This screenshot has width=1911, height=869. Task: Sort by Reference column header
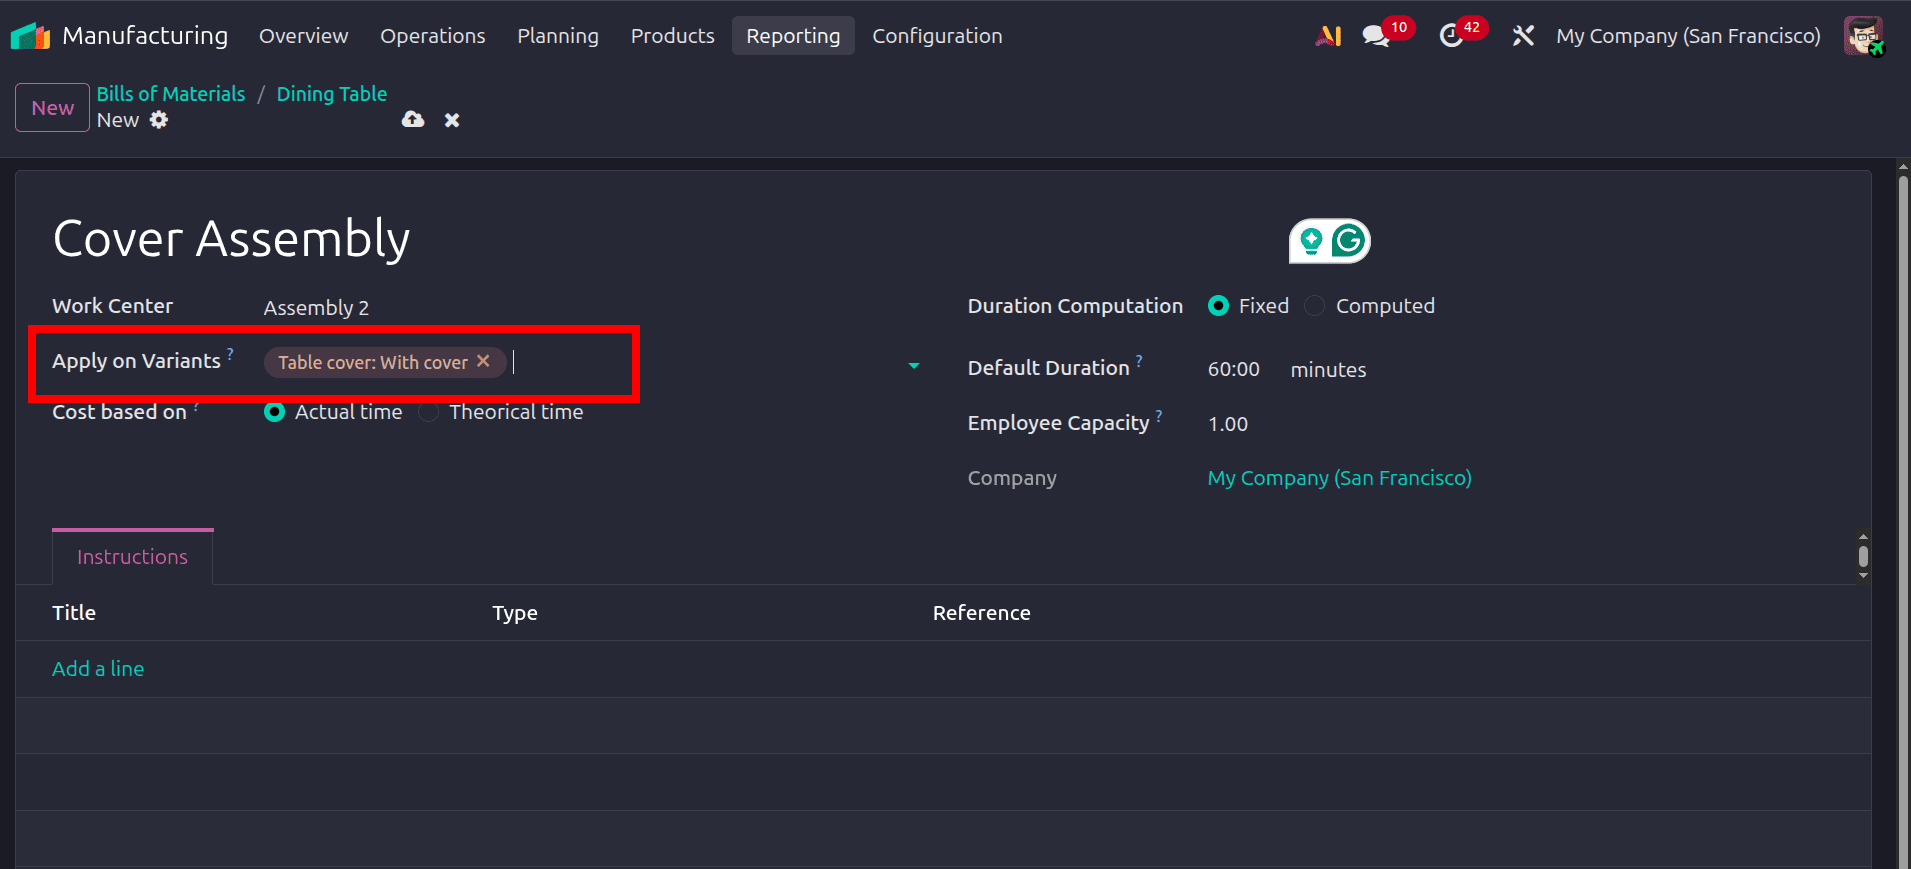tap(981, 613)
